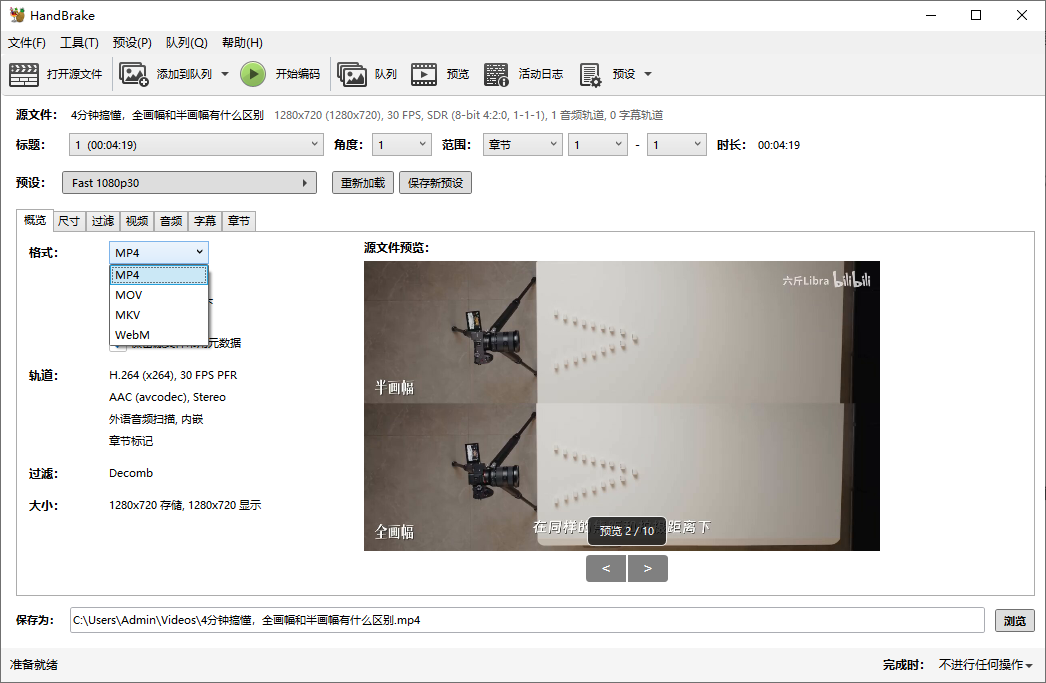1046x683 pixels.
Task: Click the 保存新预设 button
Action: click(436, 183)
